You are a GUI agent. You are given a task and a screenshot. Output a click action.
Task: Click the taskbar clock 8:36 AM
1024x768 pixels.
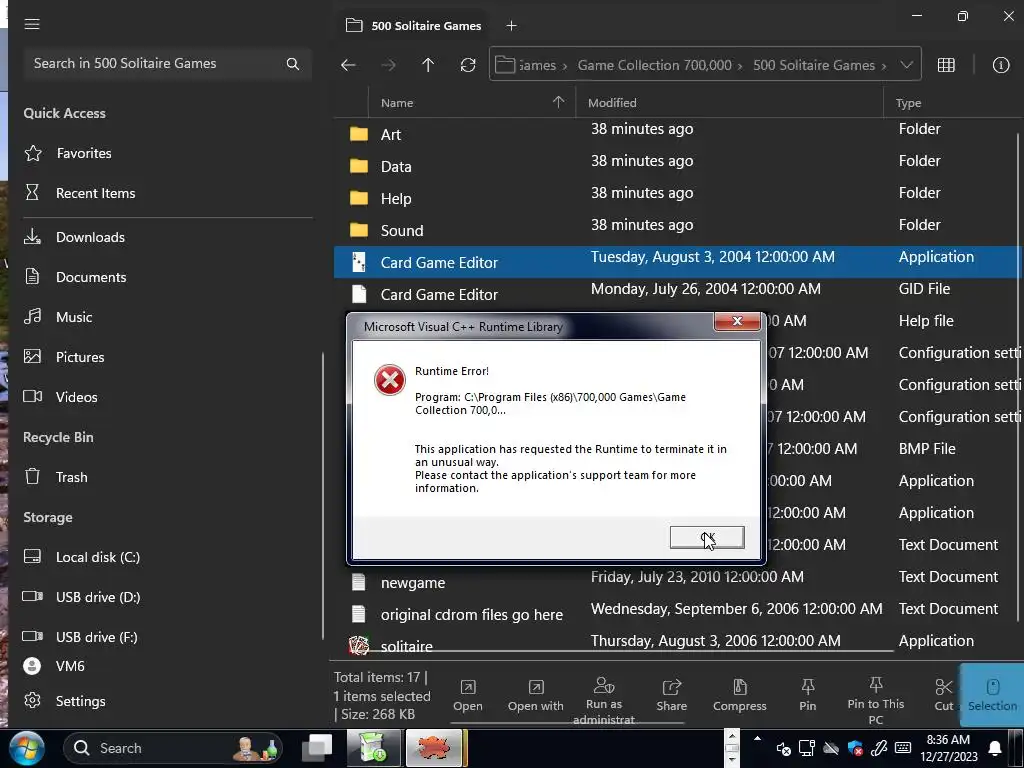tap(948, 748)
